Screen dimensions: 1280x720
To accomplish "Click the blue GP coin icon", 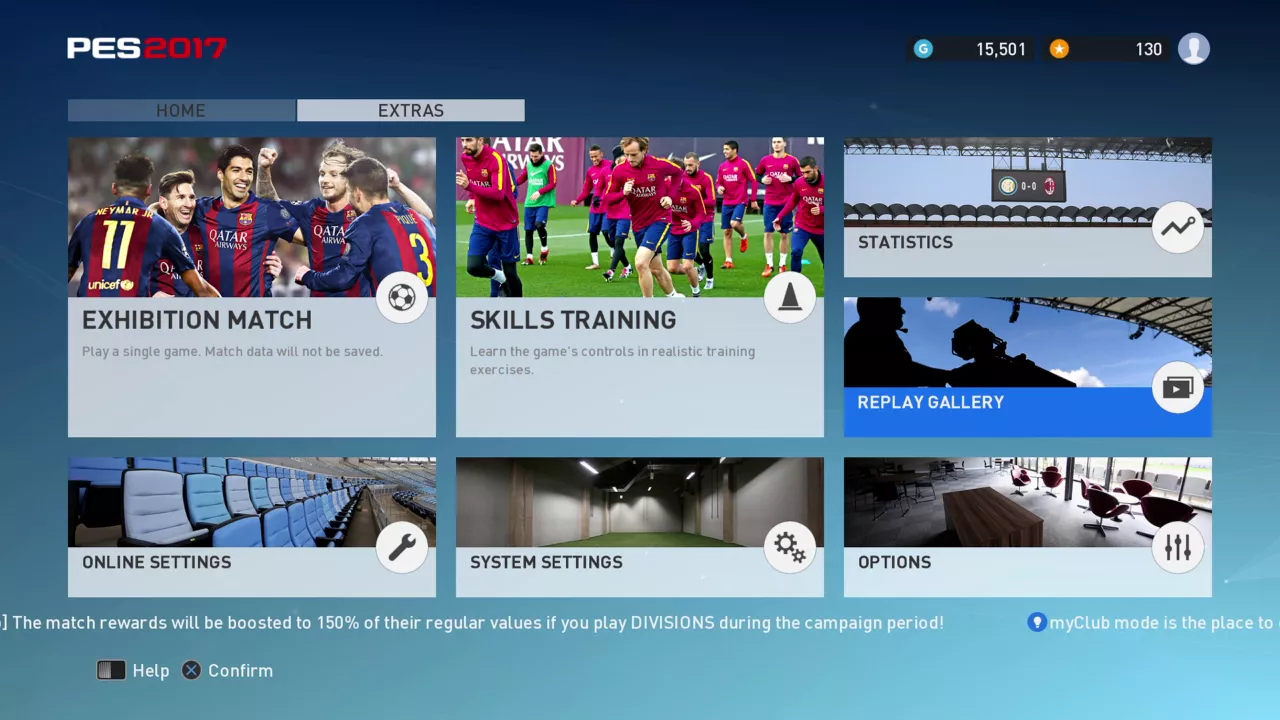I will [923, 49].
